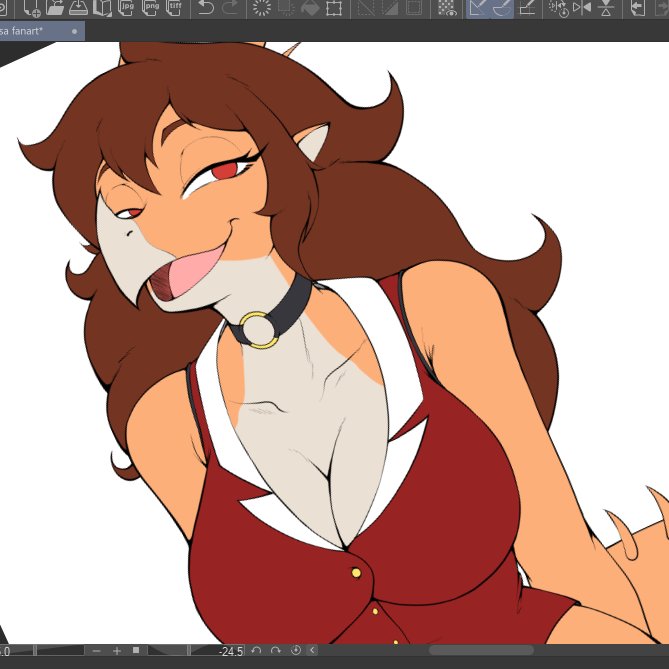Flip the canvas horizontally

coord(582,8)
